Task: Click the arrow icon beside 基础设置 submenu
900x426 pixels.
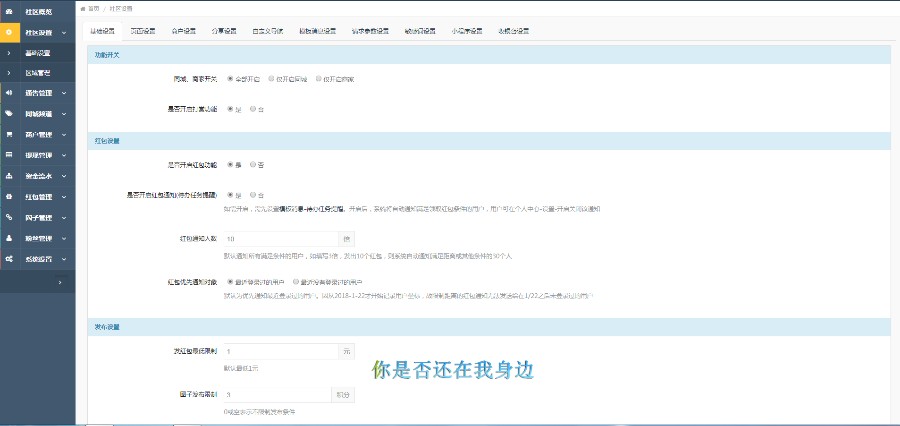Action: (x=9, y=53)
